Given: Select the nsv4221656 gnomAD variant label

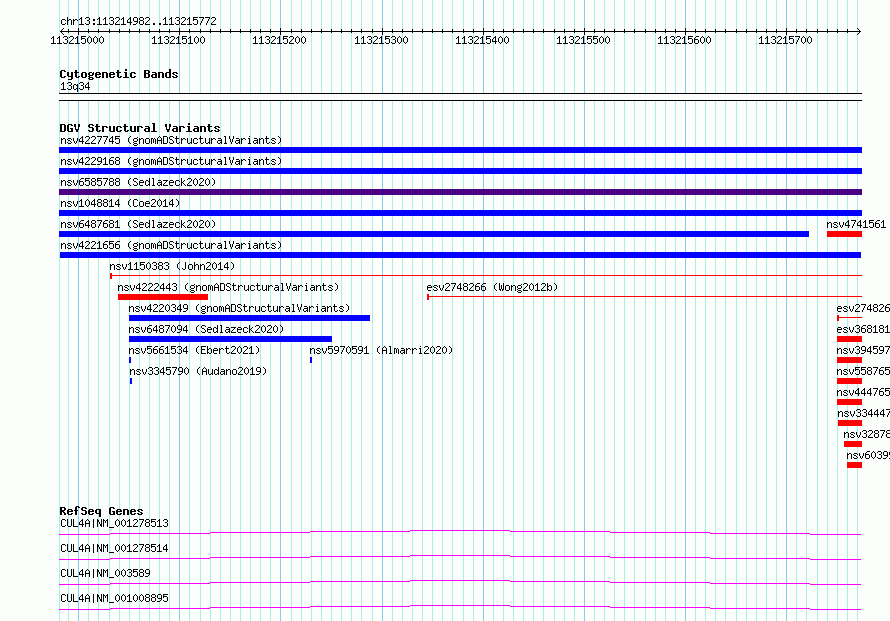Looking at the screenshot, I should point(171,245).
